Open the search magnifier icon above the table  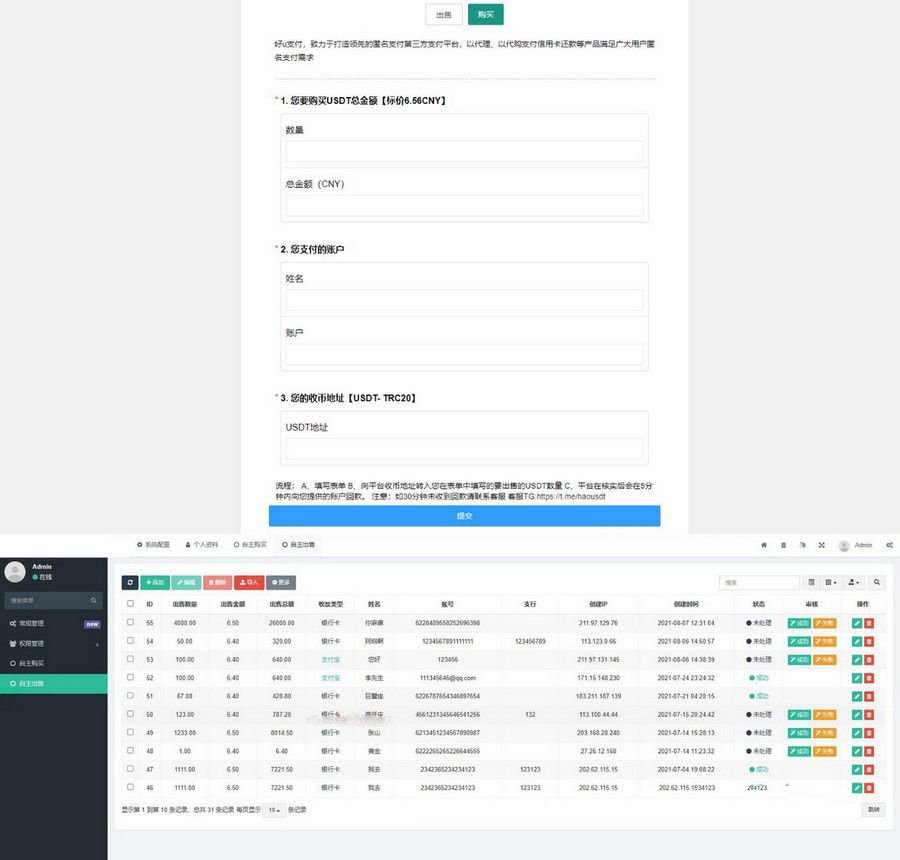coord(877,582)
